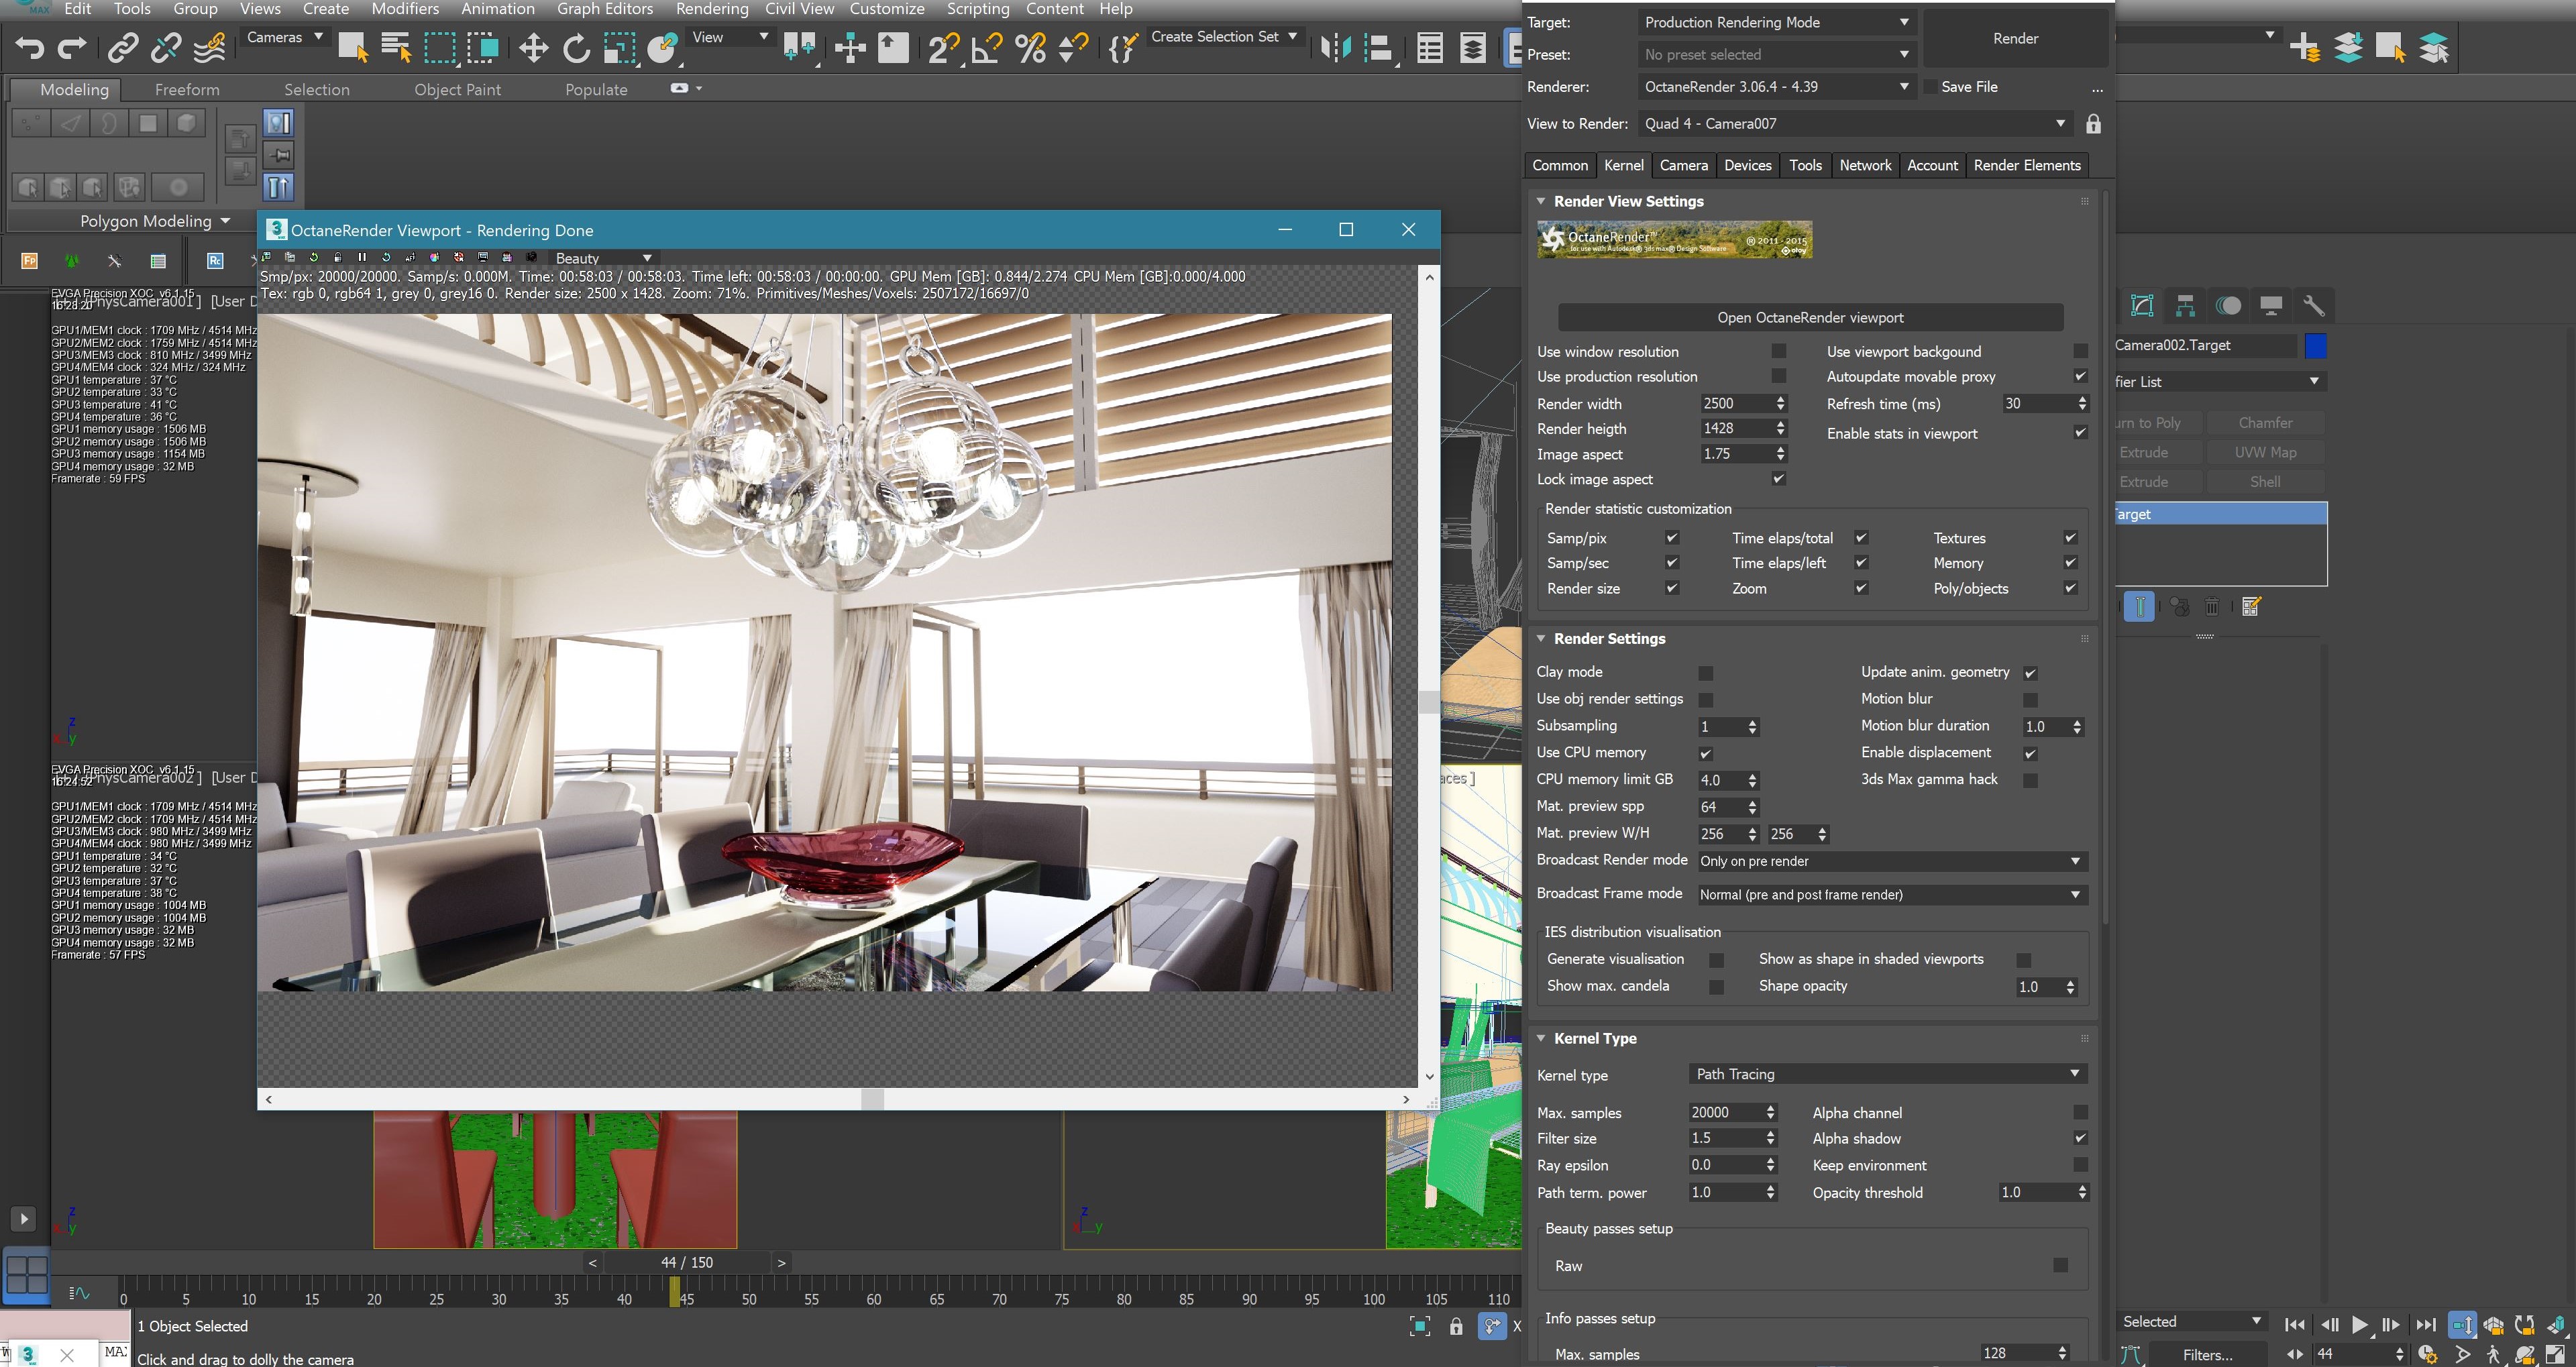
Task: Lock the View to Render padlock
Action: pyautogui.click(x=2093, y=124)
